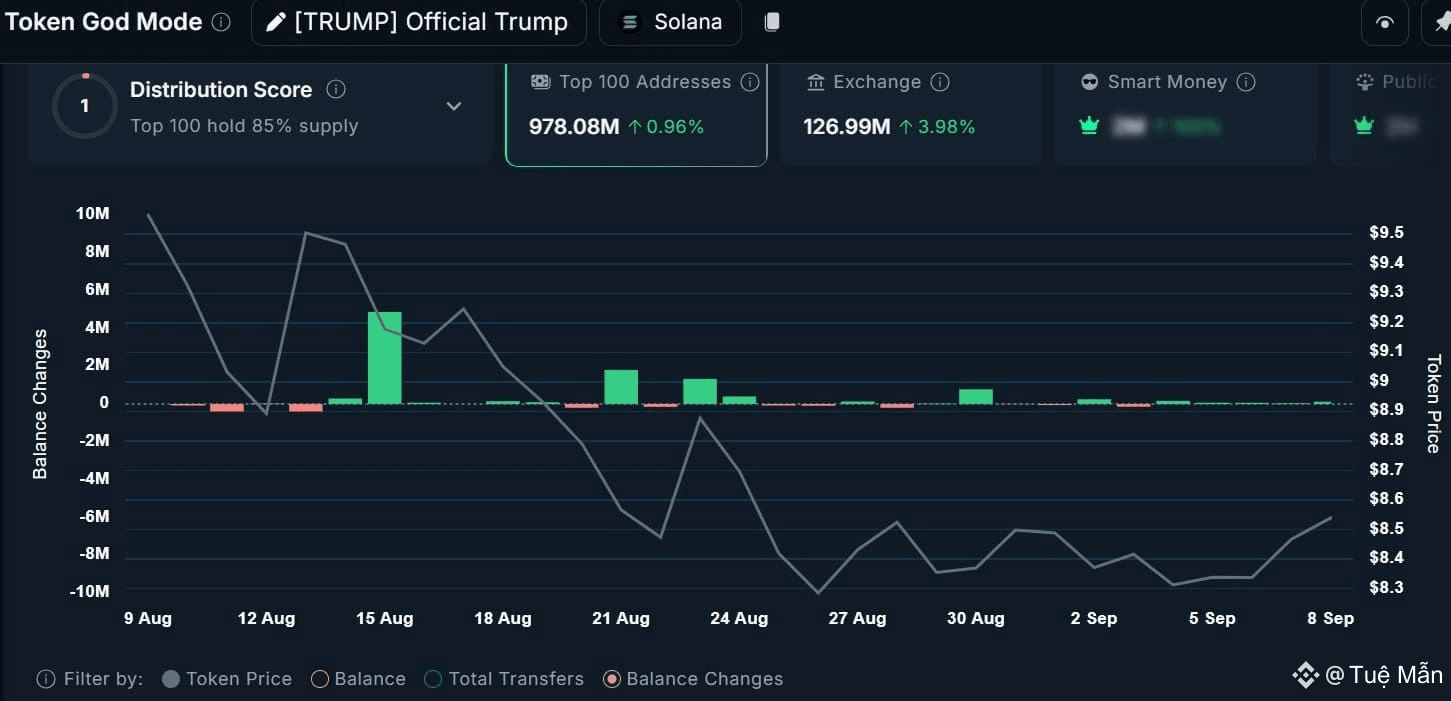Click info icon next to Token God Mode
The width and height of the screenshot is (1451, 701).
(x=222, y=22)
